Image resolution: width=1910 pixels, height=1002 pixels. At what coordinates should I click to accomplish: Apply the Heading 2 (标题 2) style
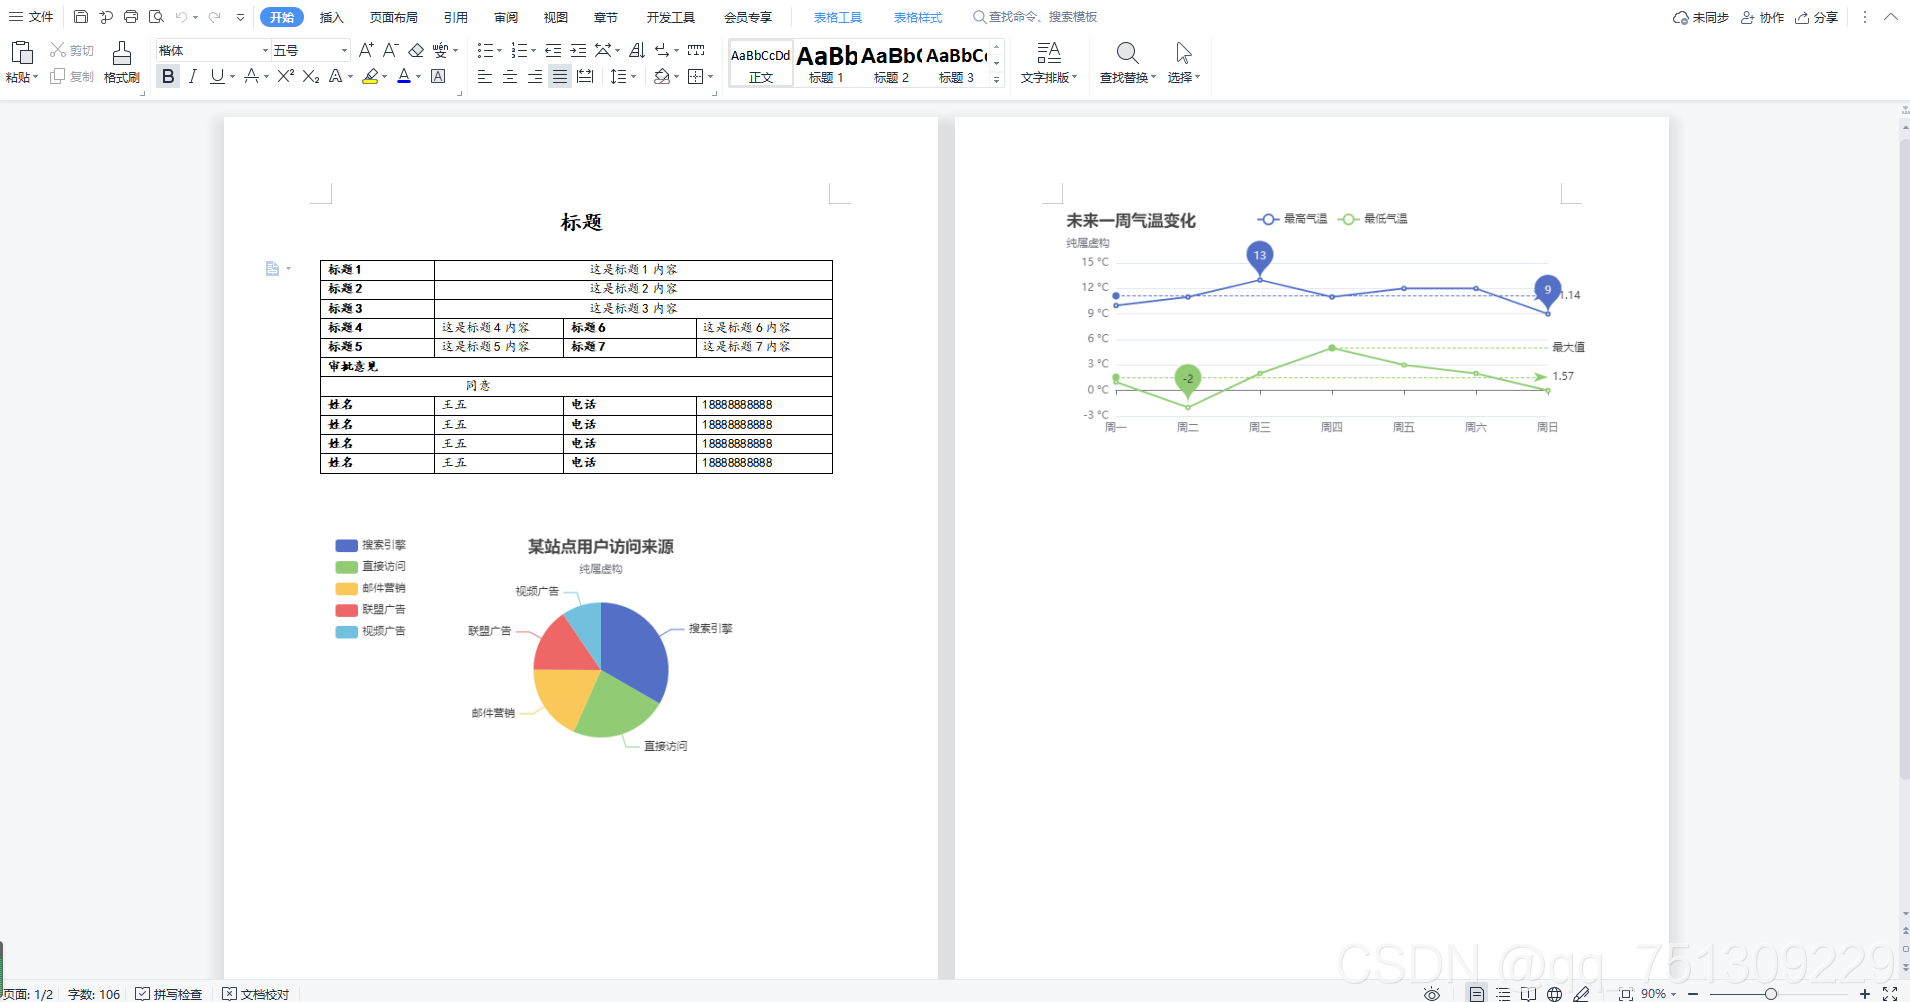(x=891, y=63)
